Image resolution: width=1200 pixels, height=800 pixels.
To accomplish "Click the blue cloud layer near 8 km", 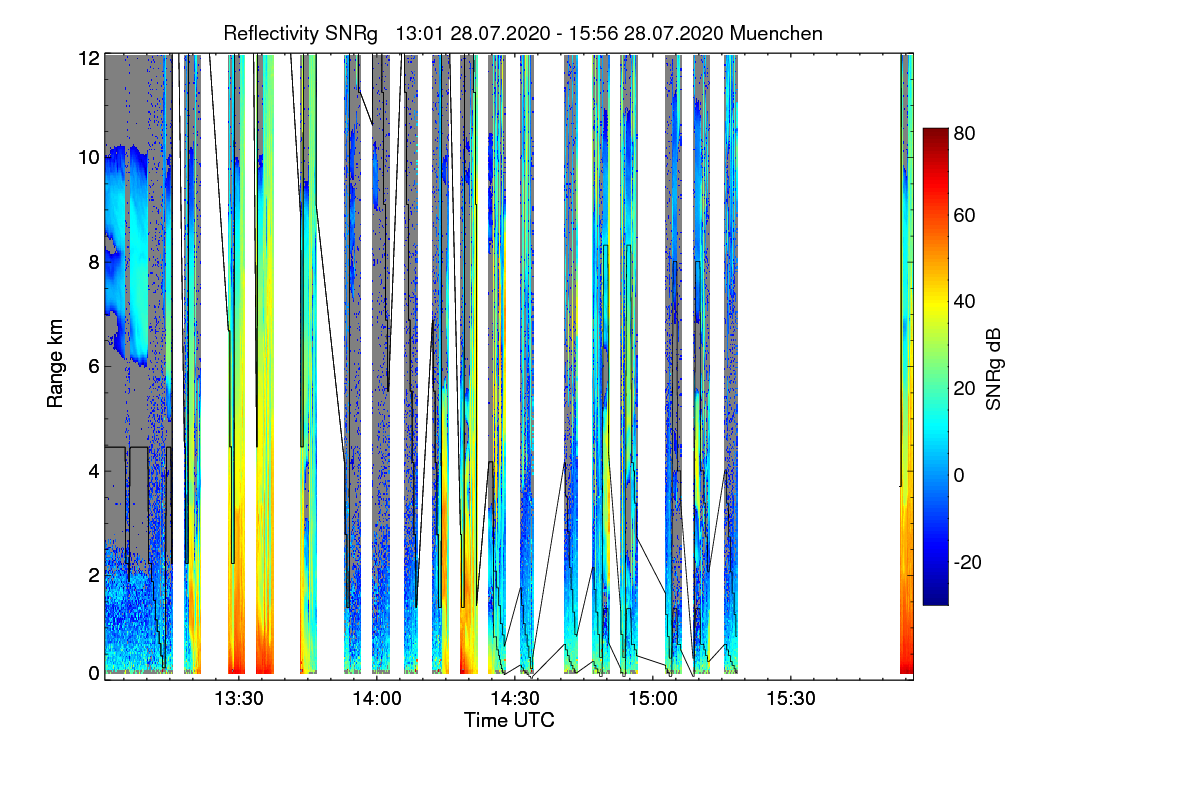I will point(127,255).
